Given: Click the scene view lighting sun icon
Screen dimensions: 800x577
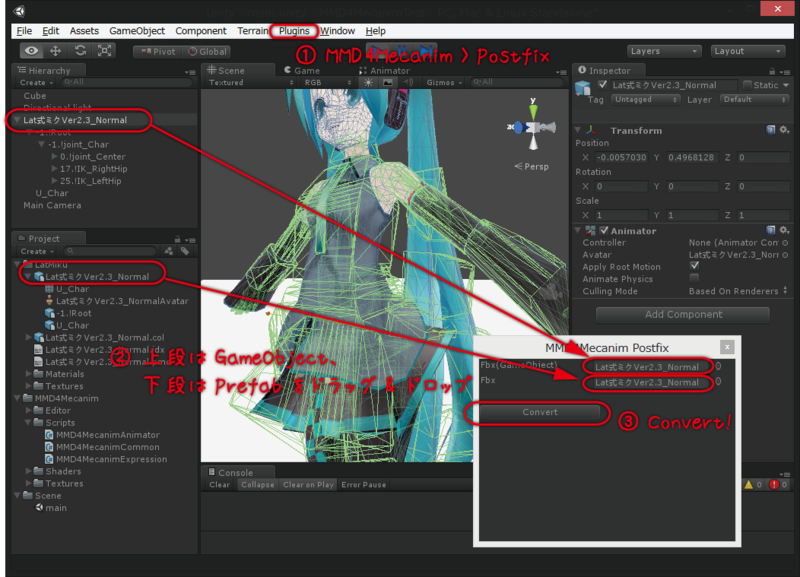Looking at the screenshot, I should (x=367, y=83).
